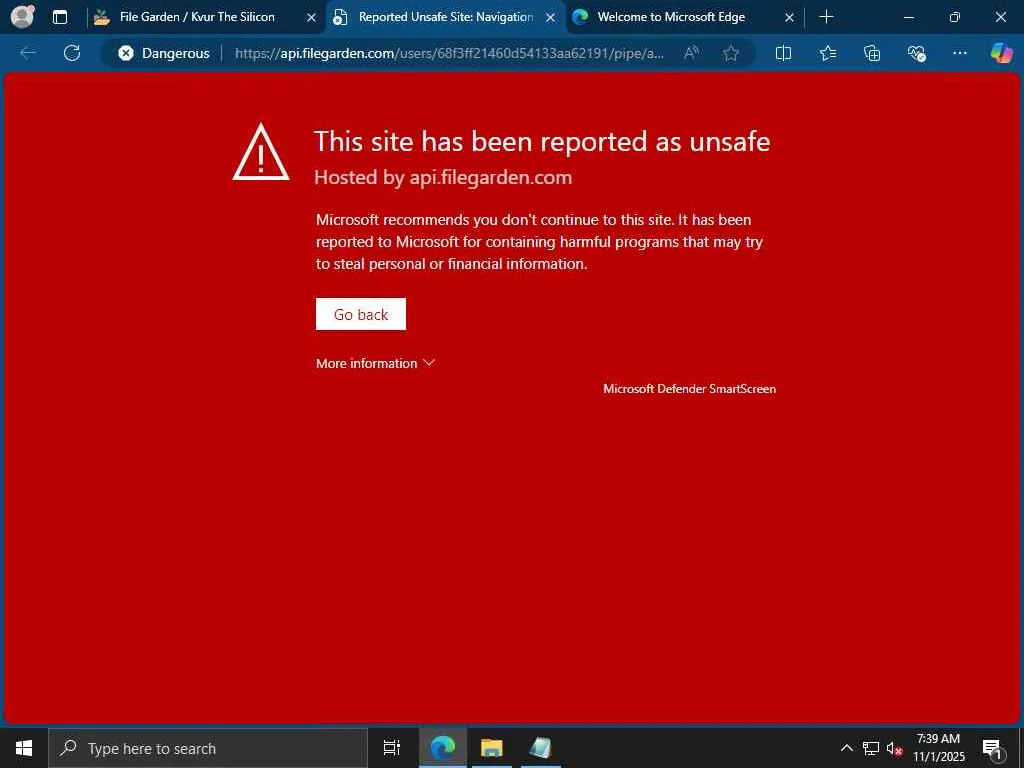Screen dimensions: 1024x768
Task: Click the Microsoft Defender SmartScreen text
Action: click(690, 389)
